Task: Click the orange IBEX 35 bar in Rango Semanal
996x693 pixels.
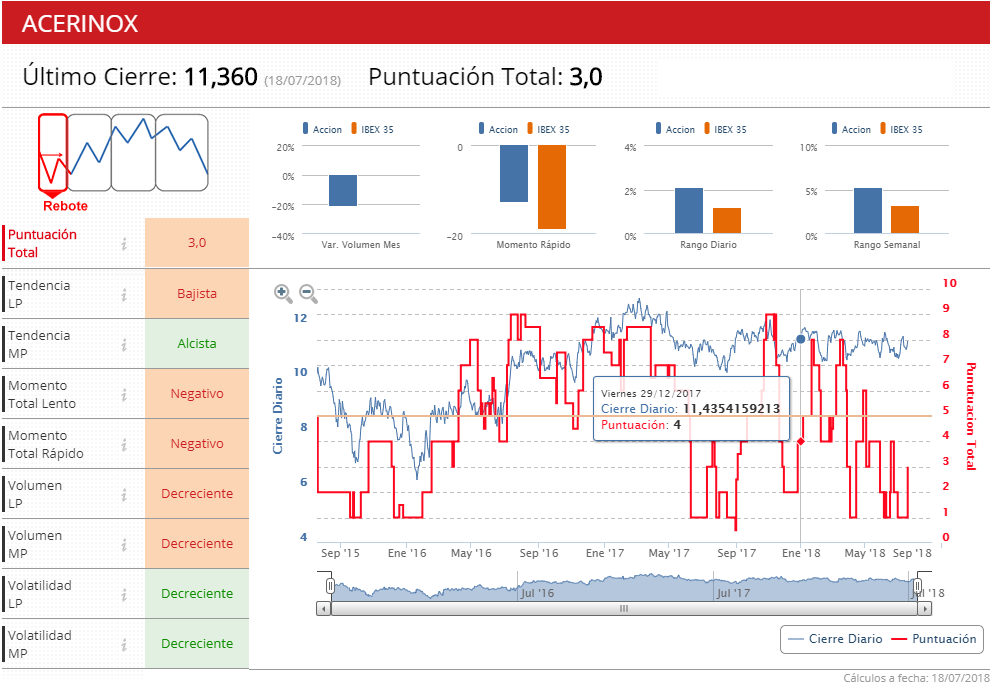Action: coord(905,220)
